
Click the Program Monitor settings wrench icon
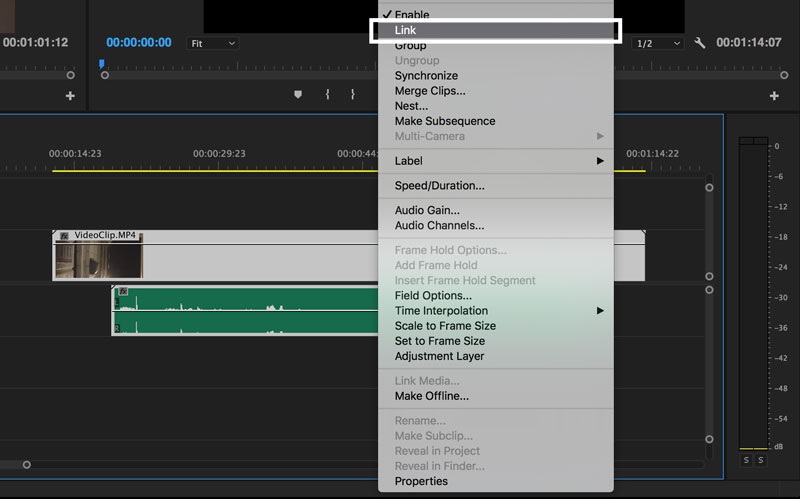click(x=700, y=43)
